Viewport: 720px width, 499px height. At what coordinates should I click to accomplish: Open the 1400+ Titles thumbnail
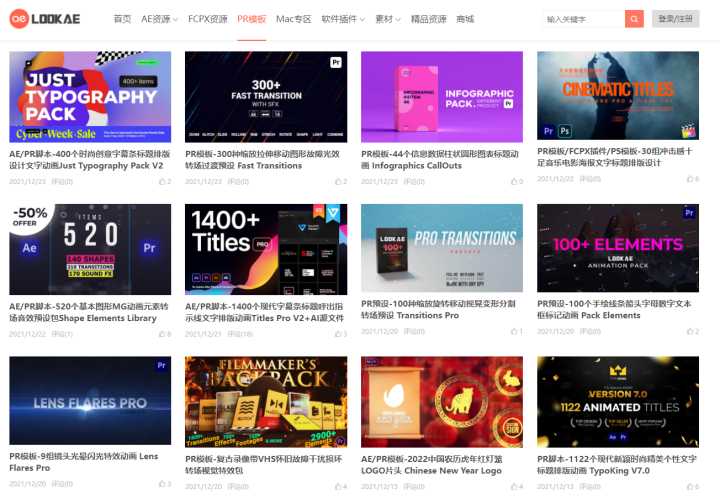(x=266, y=249)
